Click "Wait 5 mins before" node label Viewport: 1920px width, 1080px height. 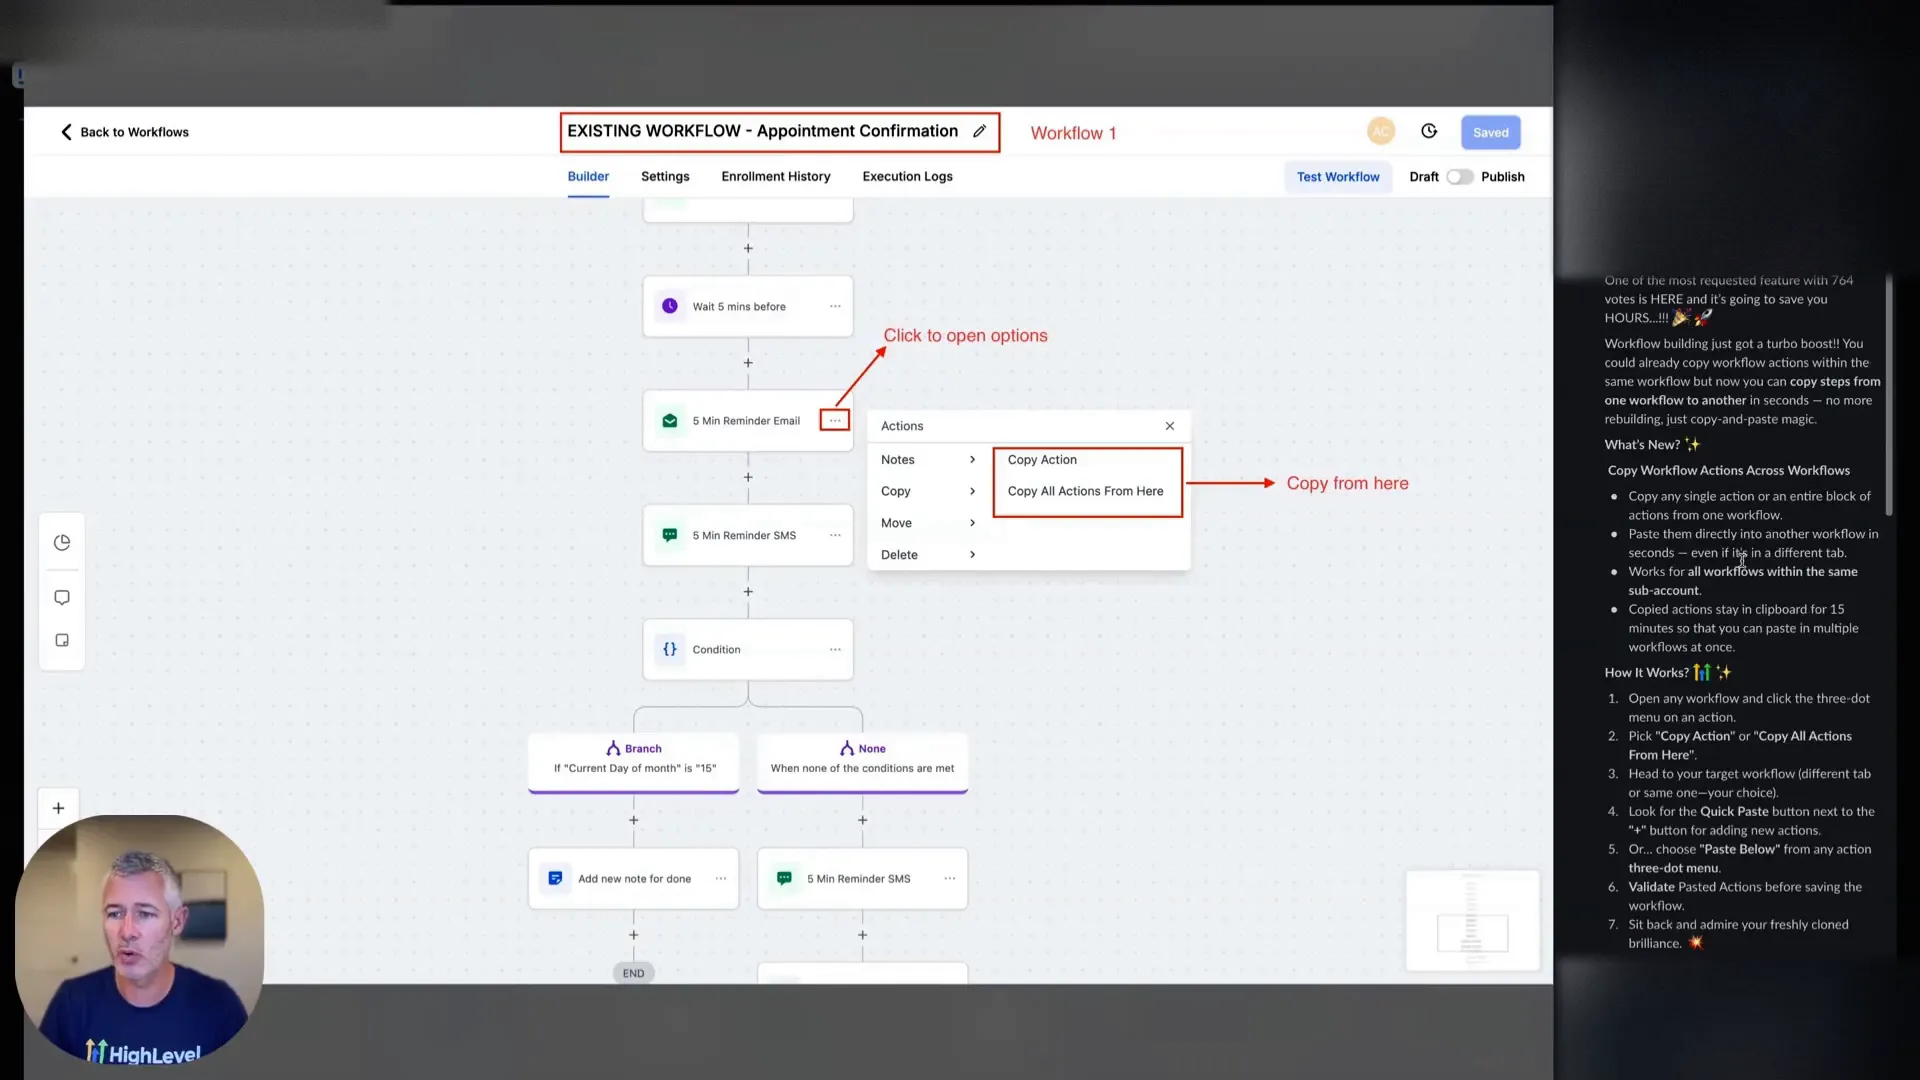739,307
